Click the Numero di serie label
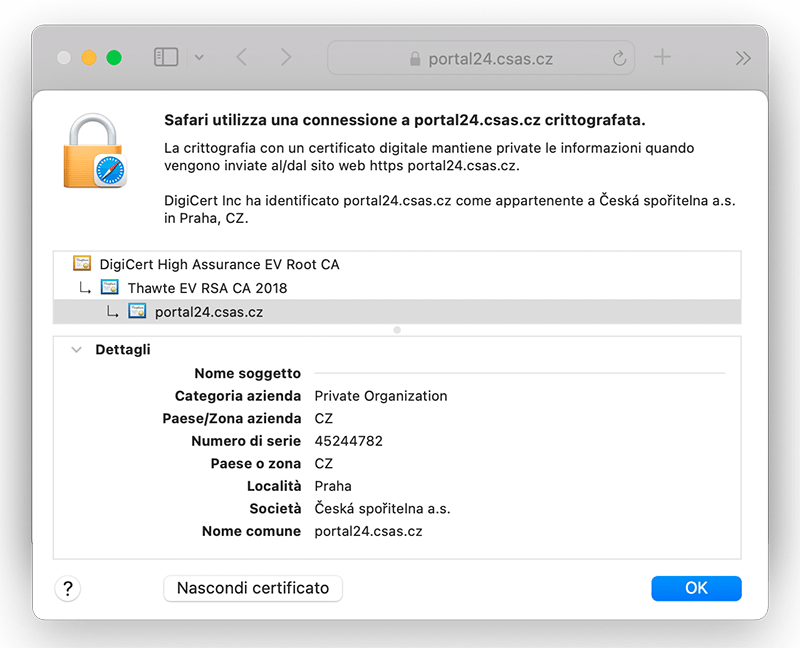Image resolution: width=800 pixels, height=648 pixels. tap(246, 441)
